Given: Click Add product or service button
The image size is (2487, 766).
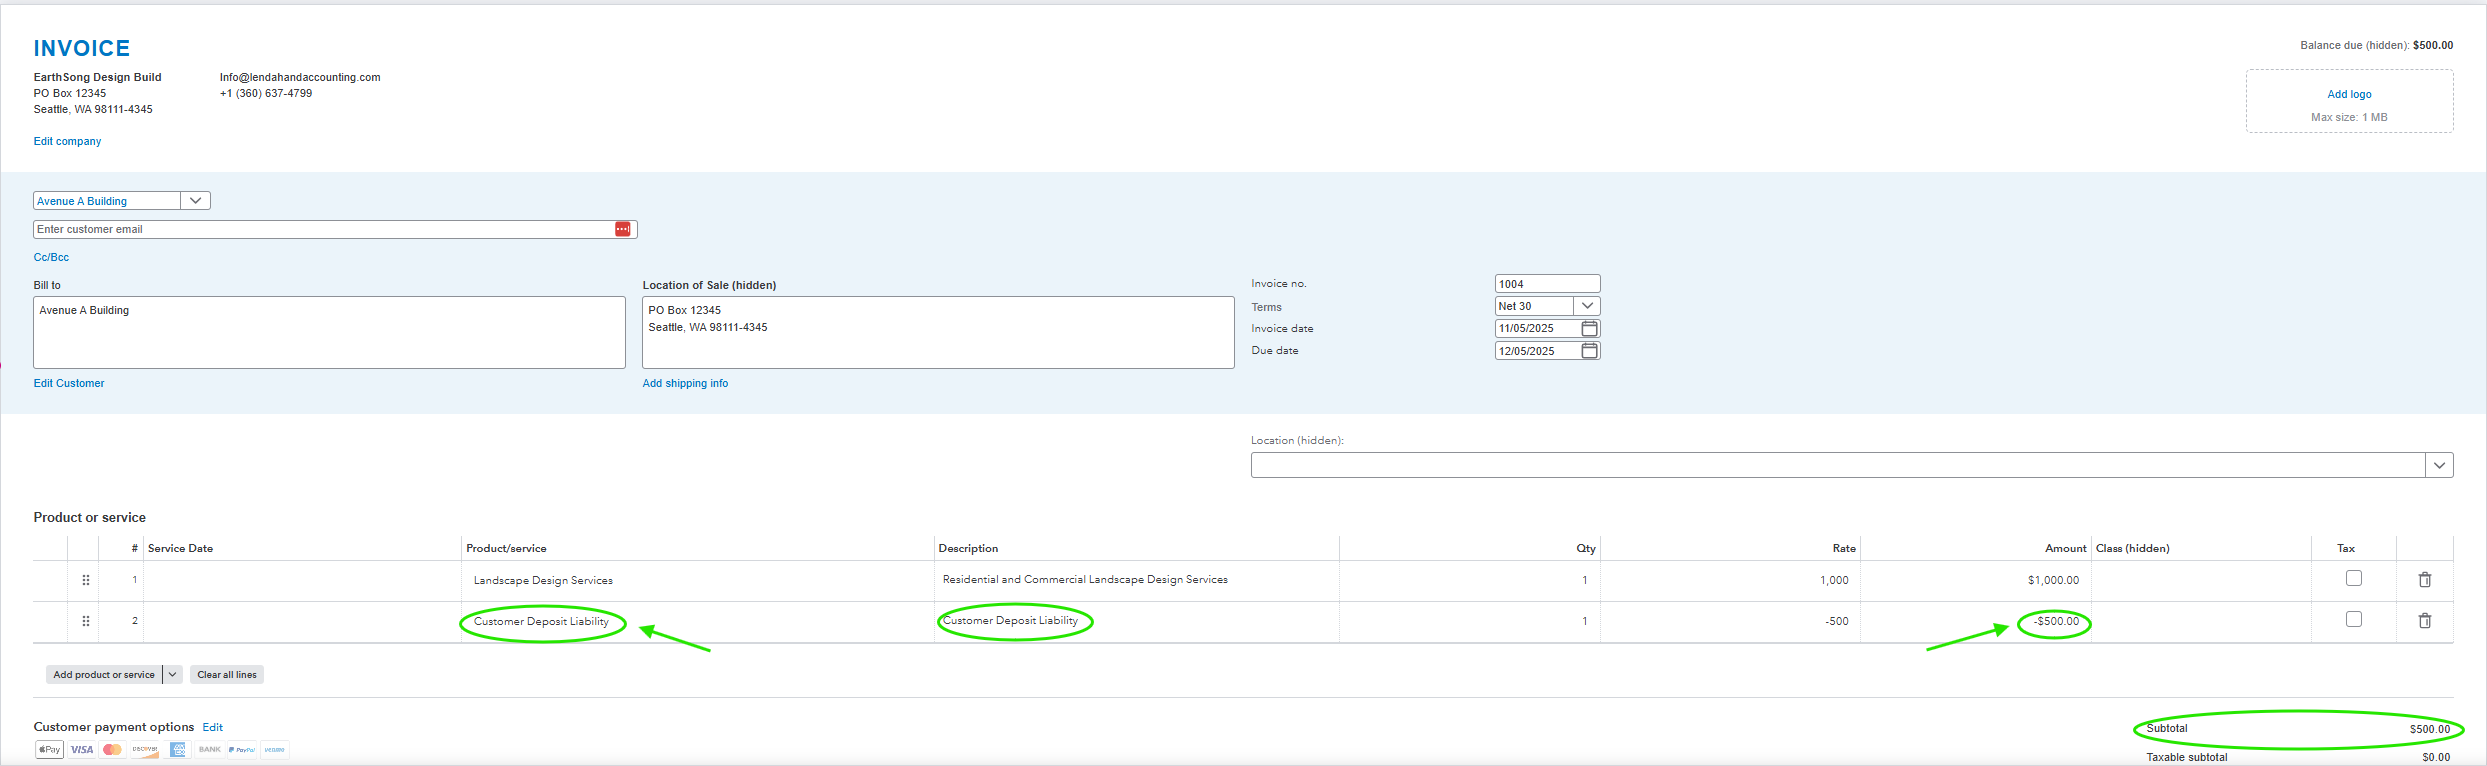Looking at the screenshot, I should point(104,675).
